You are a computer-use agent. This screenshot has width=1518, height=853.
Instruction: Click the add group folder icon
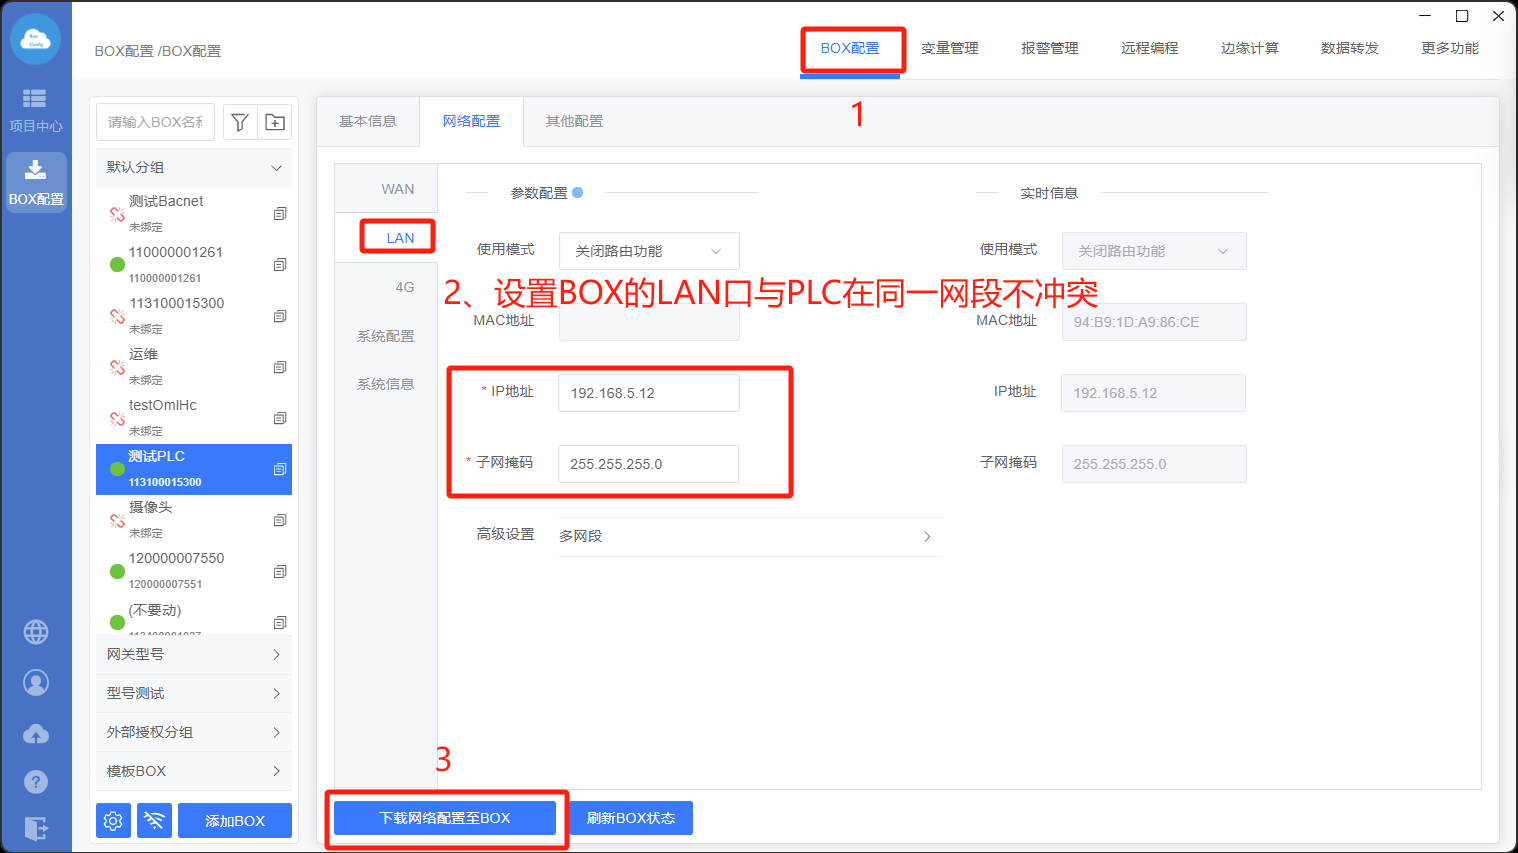pos(275,122)
